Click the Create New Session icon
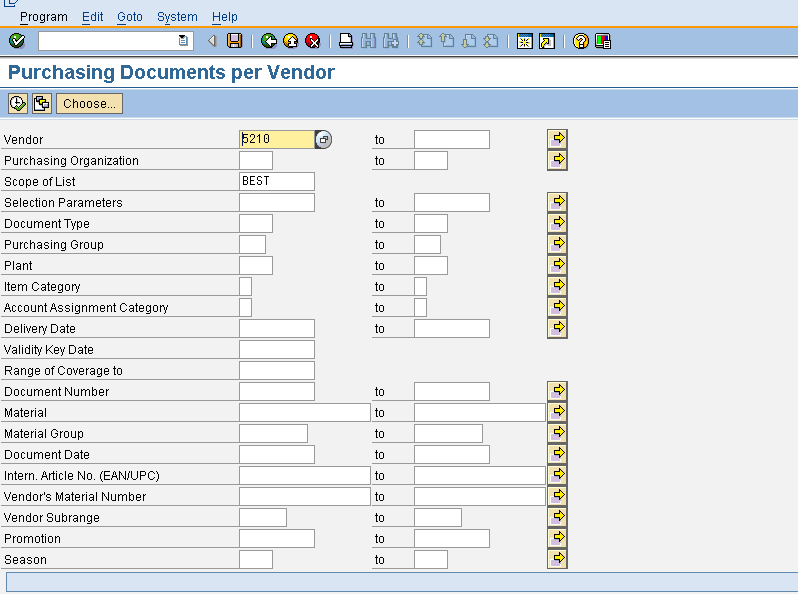The image size is (798, 594). click(x=525, y=41)
